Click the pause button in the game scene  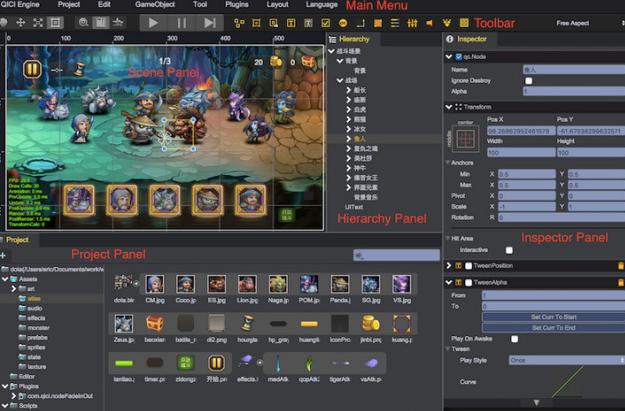point(32,69)
